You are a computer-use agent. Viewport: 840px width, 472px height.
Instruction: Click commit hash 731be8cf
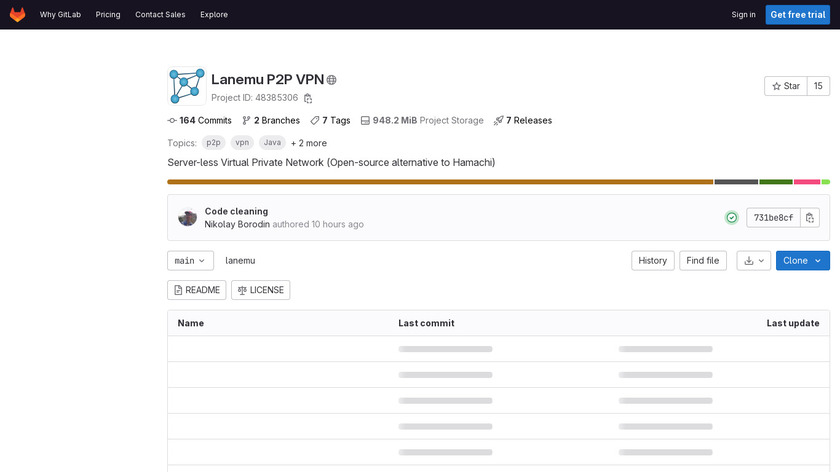coord(773,218)
